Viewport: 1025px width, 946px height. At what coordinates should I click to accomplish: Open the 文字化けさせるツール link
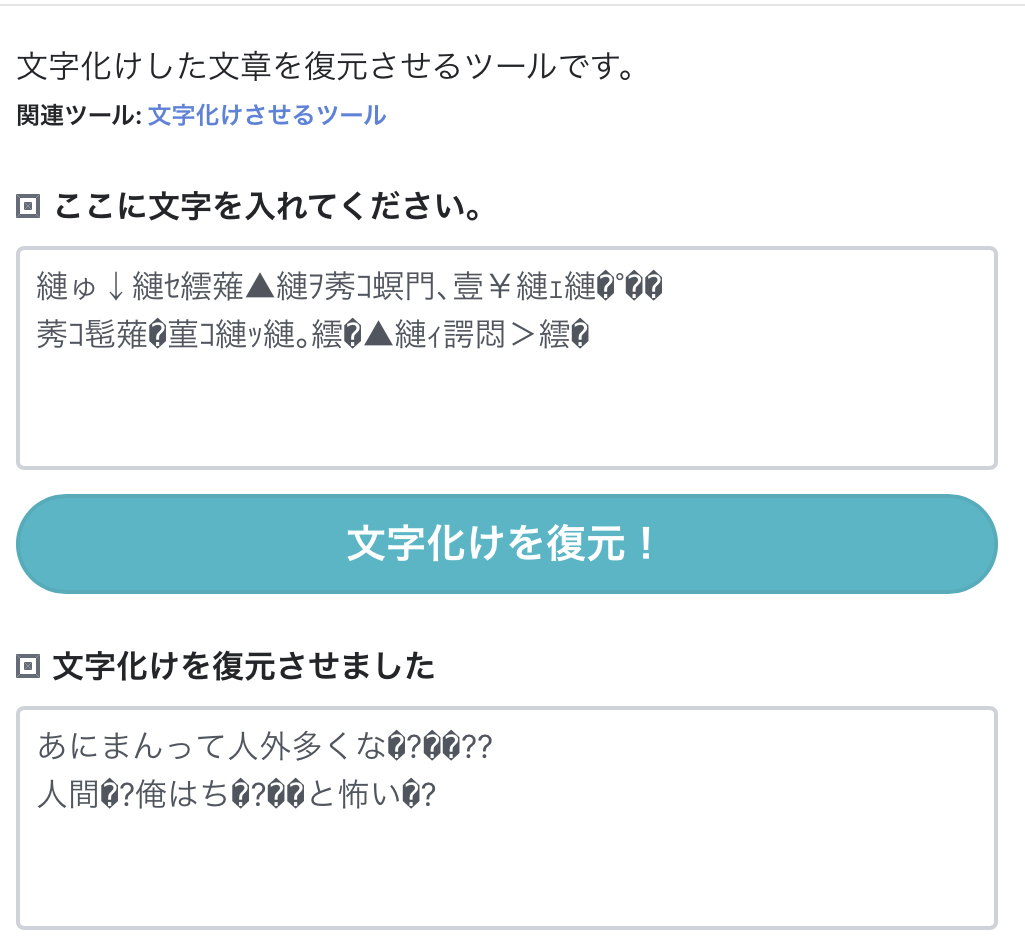267,115
